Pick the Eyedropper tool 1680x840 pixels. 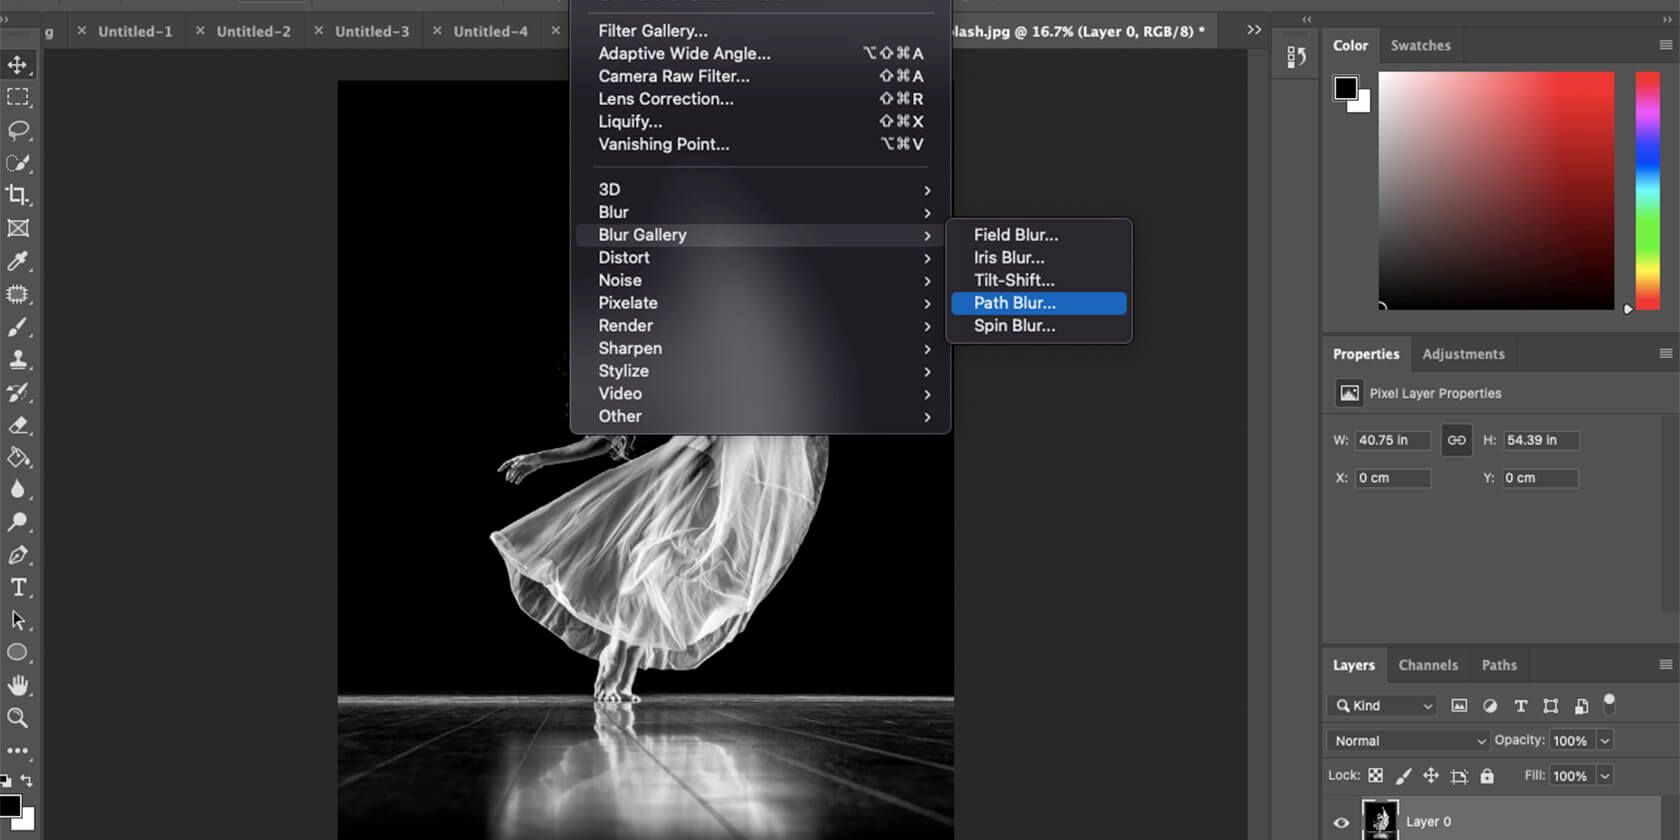[x=18, y=261]
